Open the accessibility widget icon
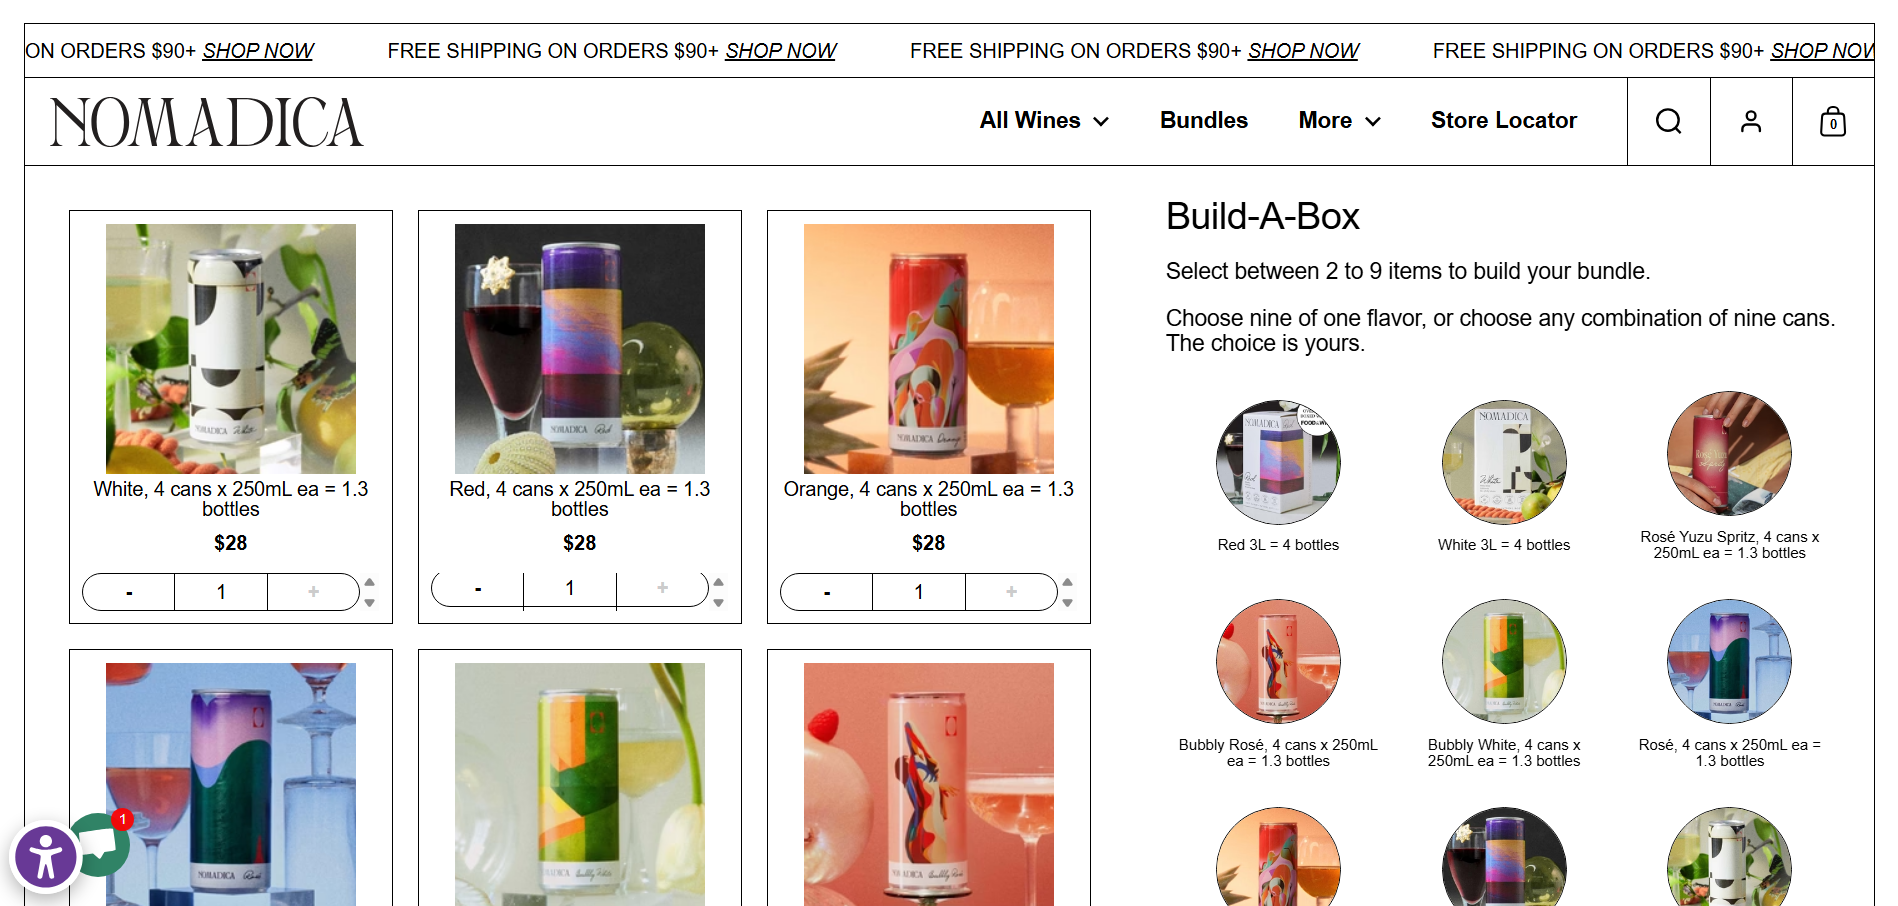Viewport: 1898px width, 906px height. [x=45, y=857]
